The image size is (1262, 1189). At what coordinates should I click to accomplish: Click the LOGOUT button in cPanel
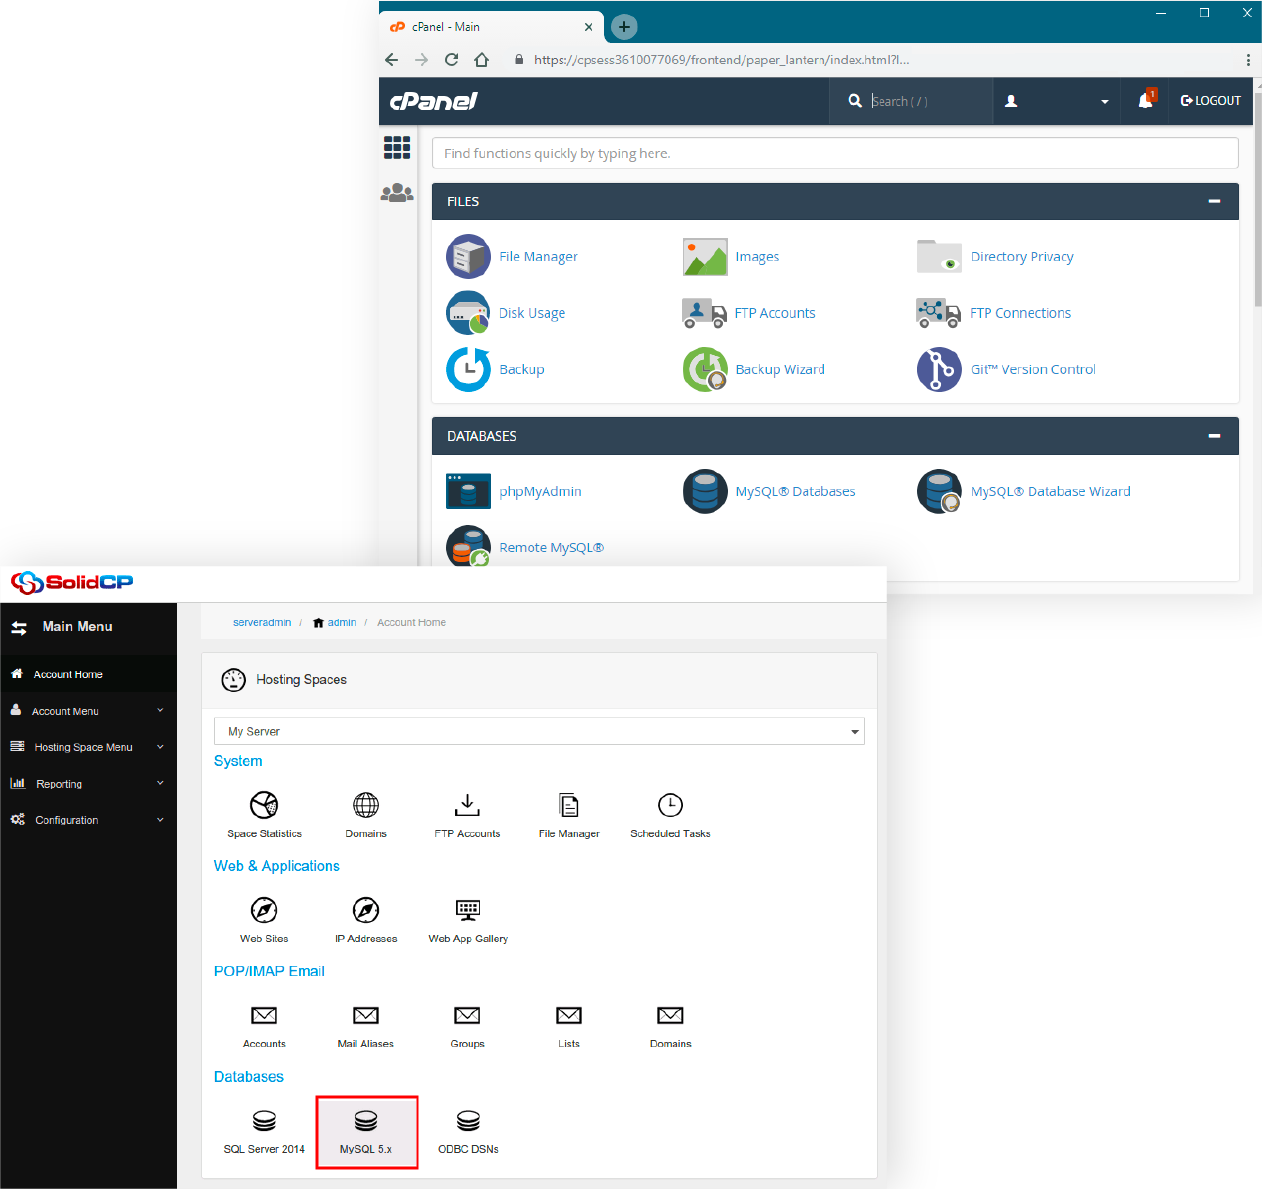click(x=1210, y=100)
